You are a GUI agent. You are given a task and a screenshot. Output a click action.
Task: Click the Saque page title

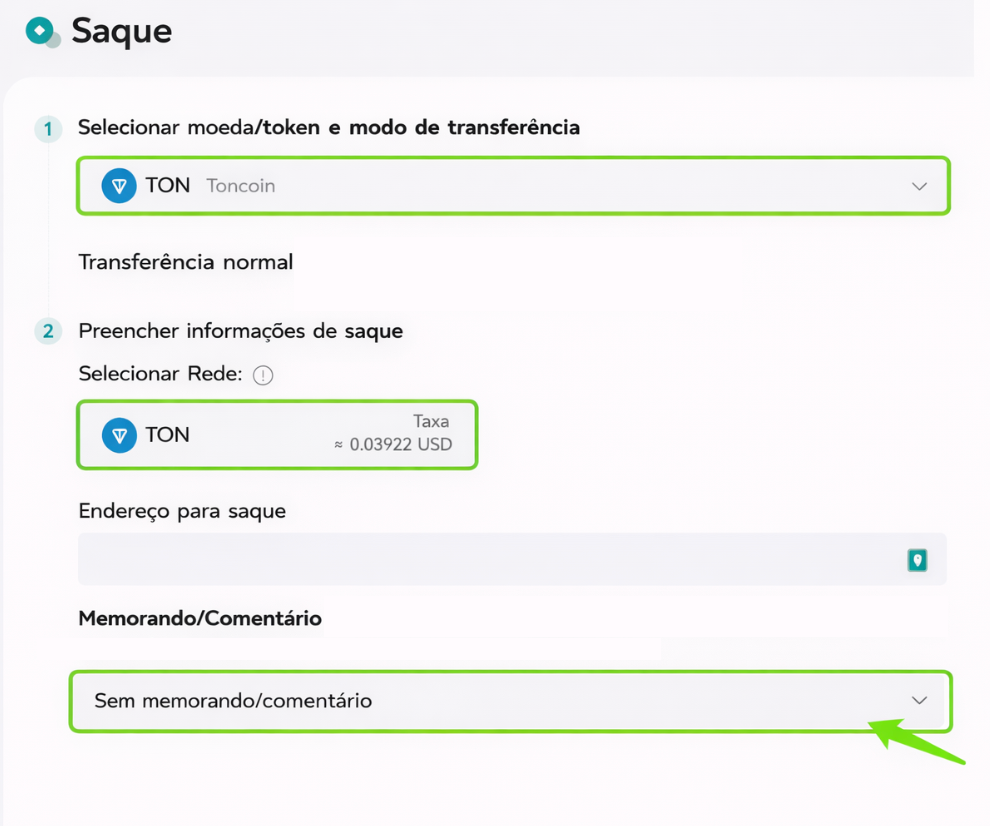121,31
